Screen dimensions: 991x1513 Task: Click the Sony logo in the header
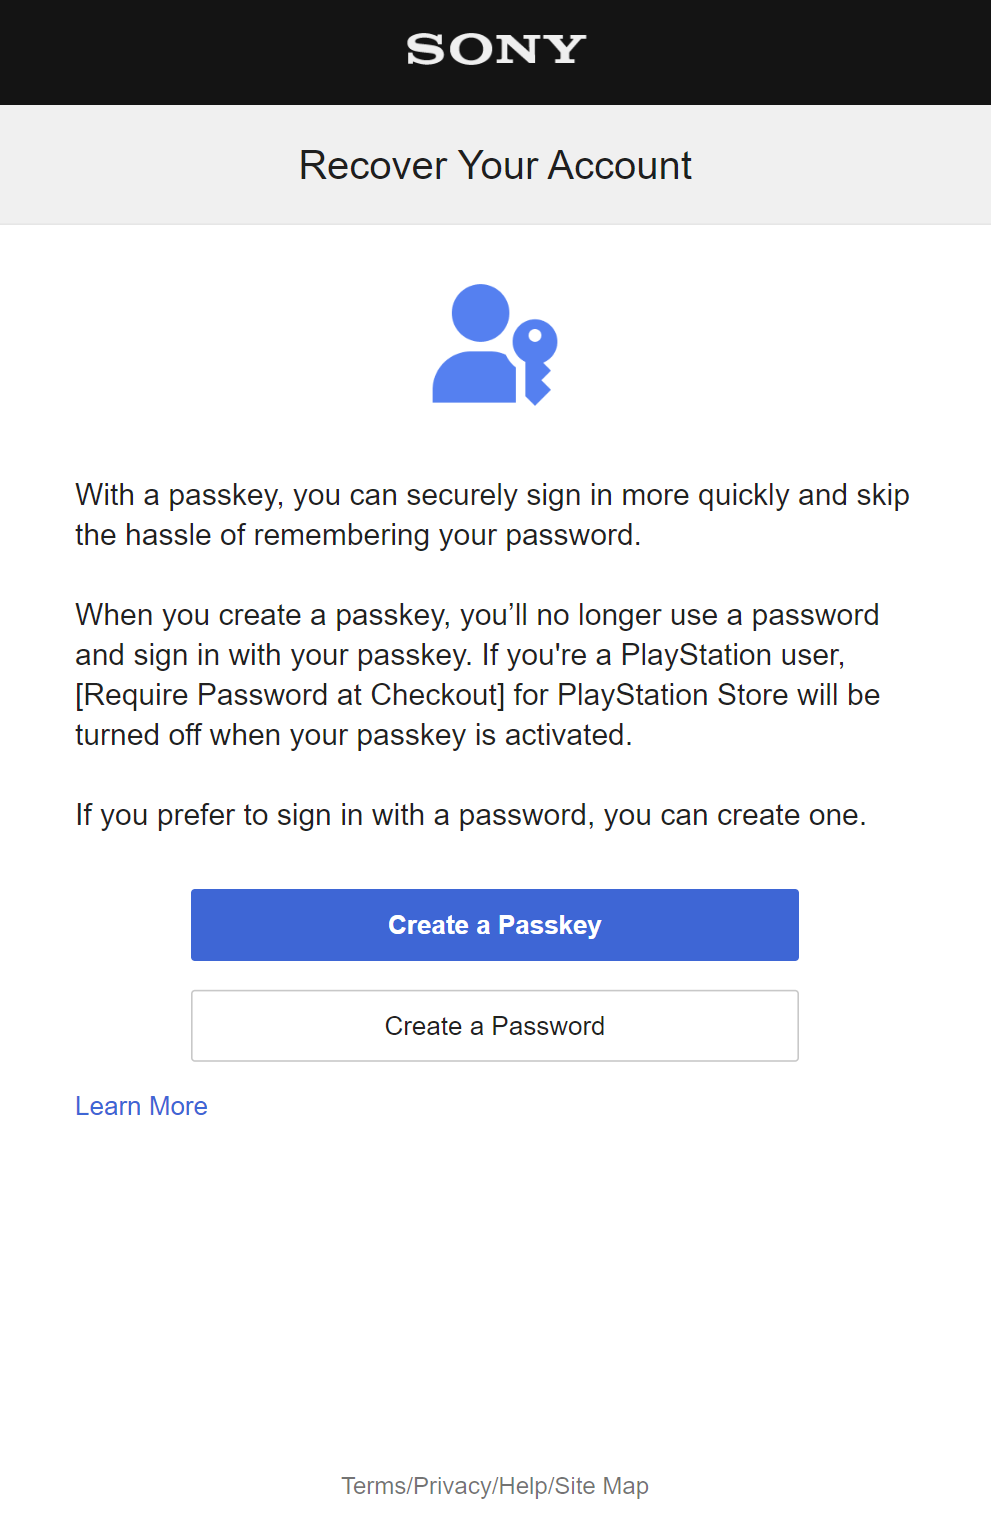pyautogui.click(x=495, y=49)
